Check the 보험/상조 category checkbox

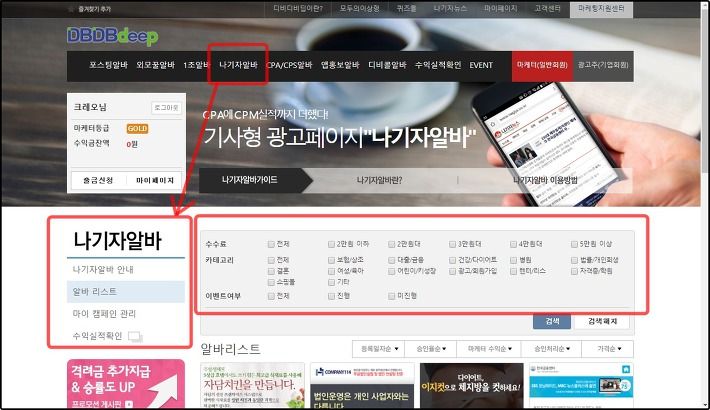(x=331, y=260)
